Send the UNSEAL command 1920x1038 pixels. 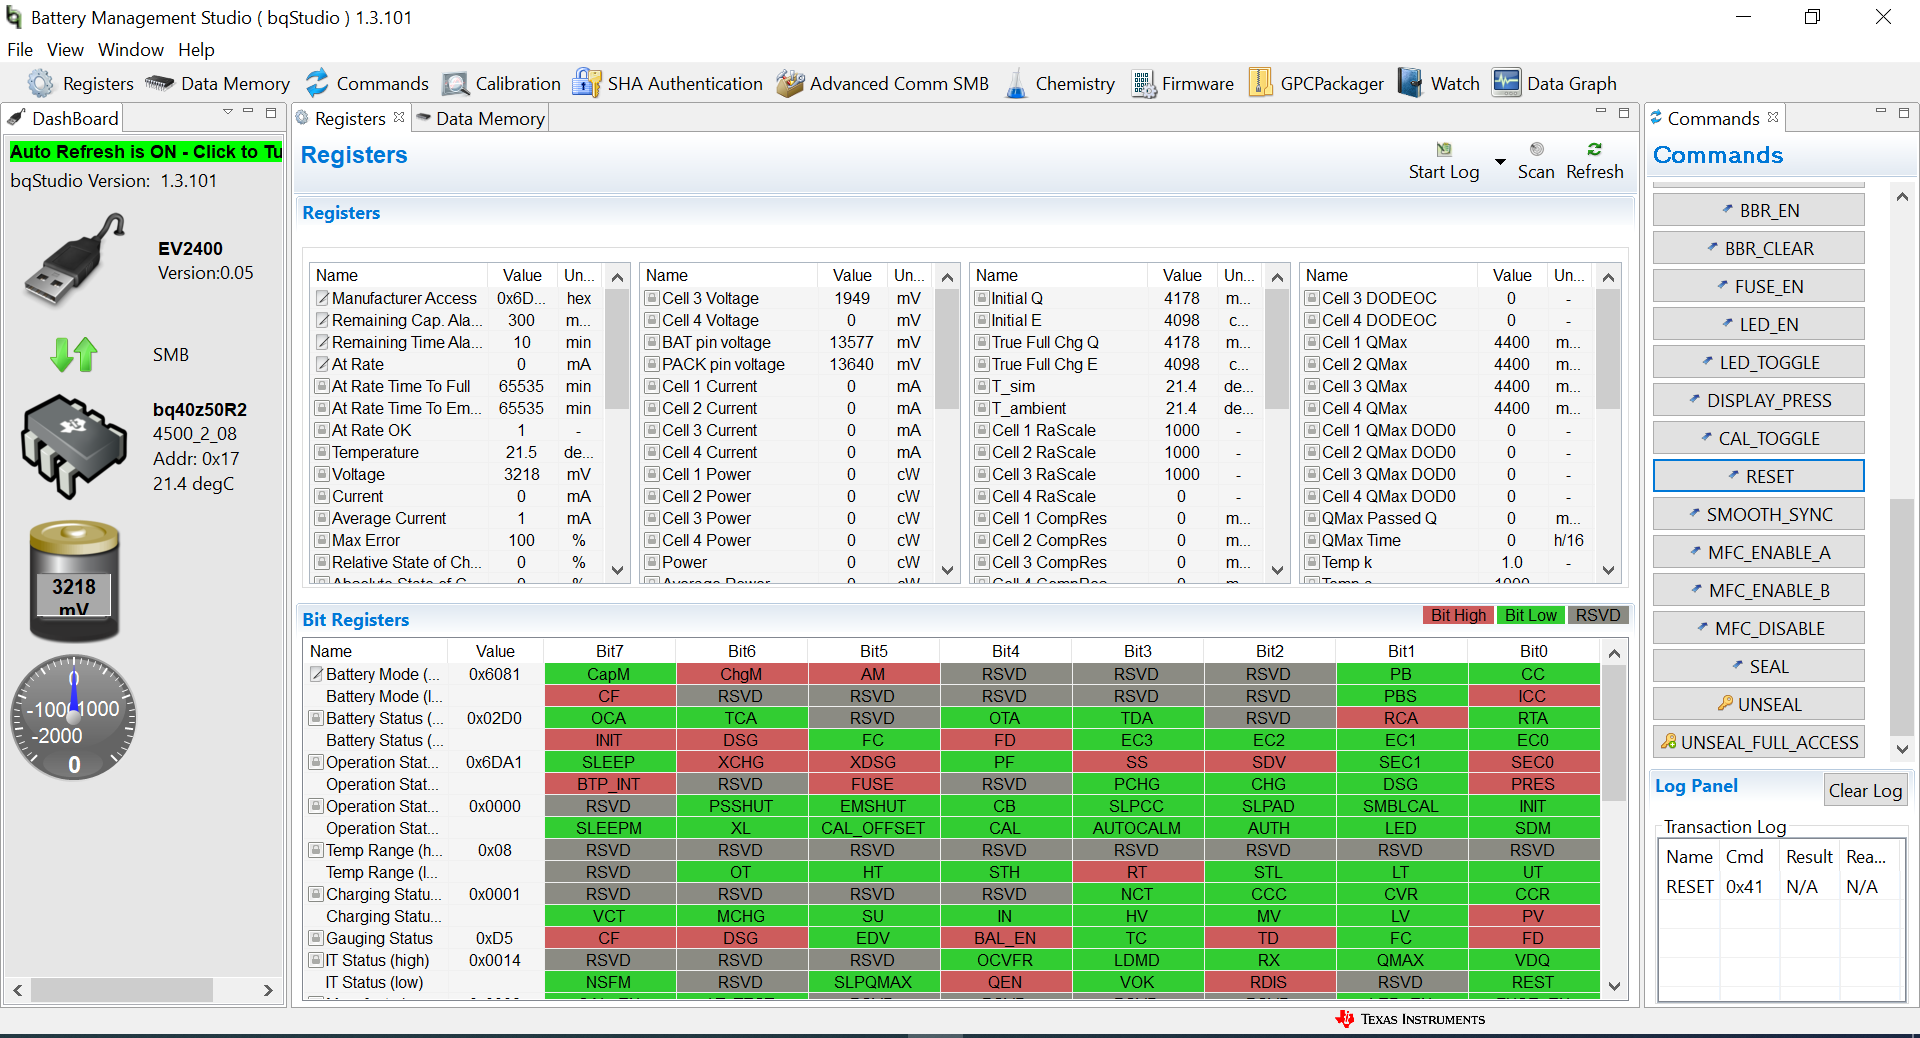[1758, 704]
